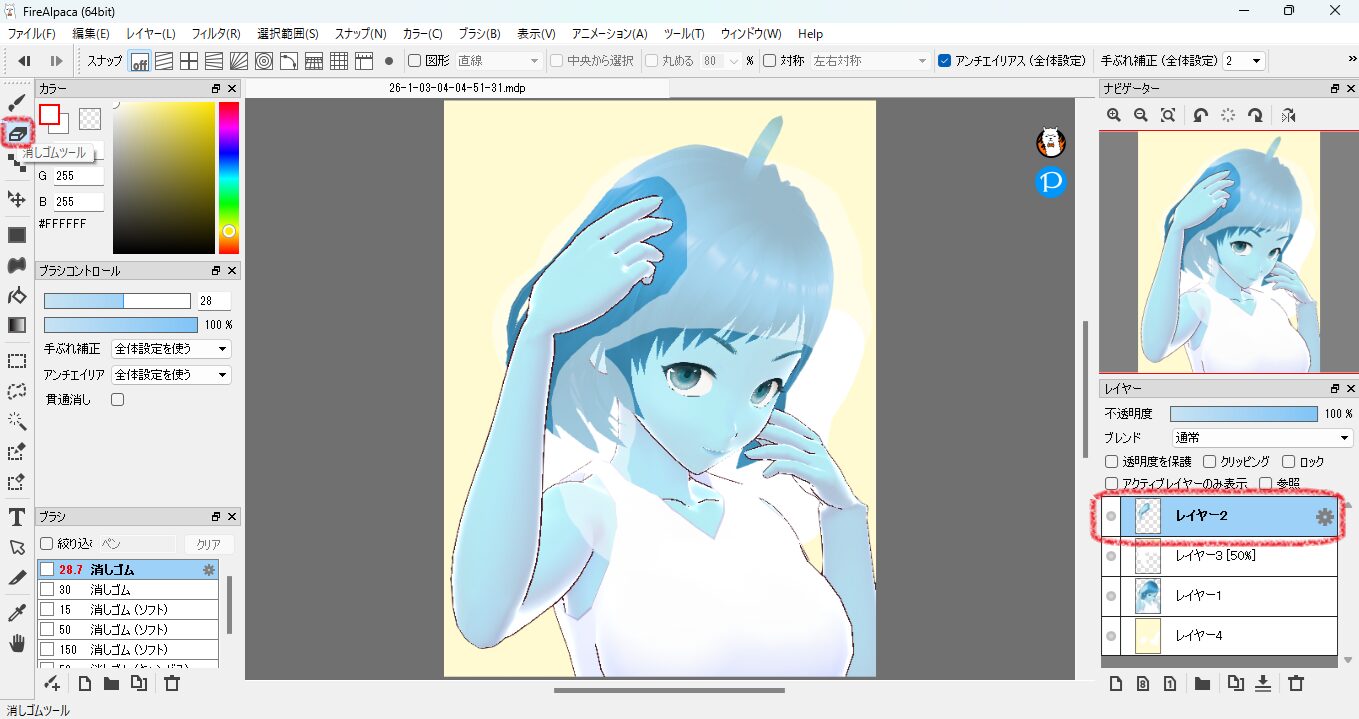Open the フィルタ(R) menu
Screen dimensions: 1359x719
click(216, 34)
